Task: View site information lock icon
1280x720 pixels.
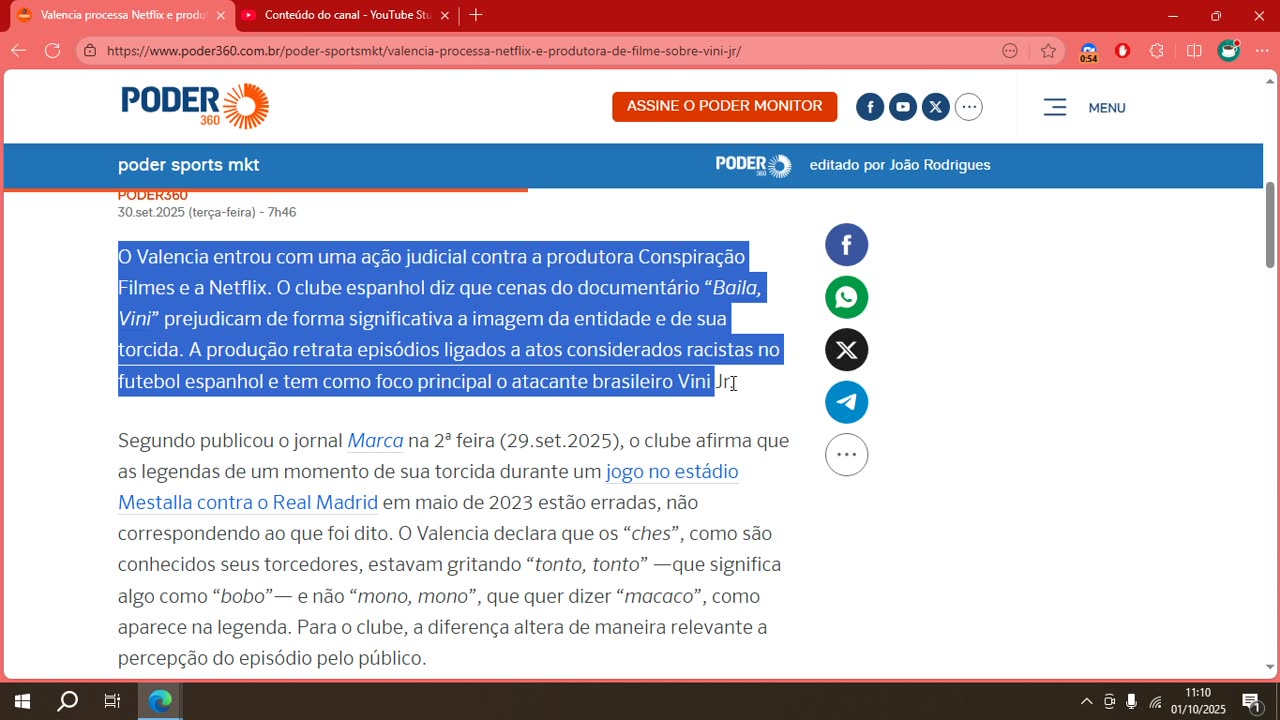Action: tap(90, 51)
